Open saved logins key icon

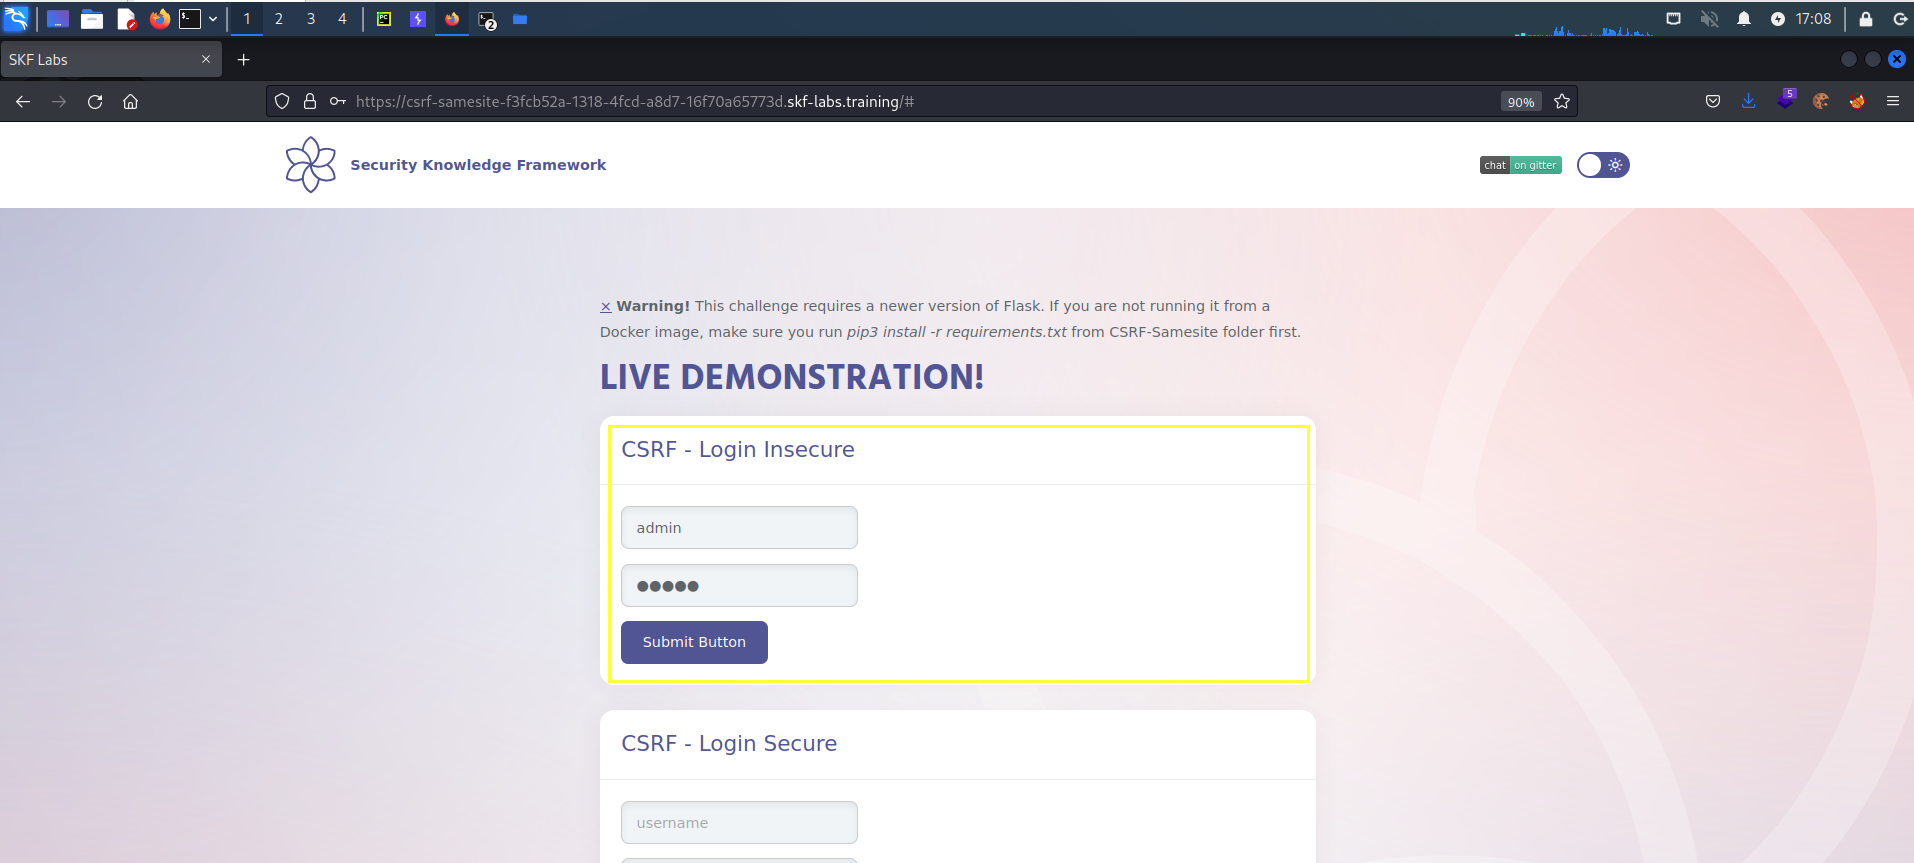click(x=338, y=101)
